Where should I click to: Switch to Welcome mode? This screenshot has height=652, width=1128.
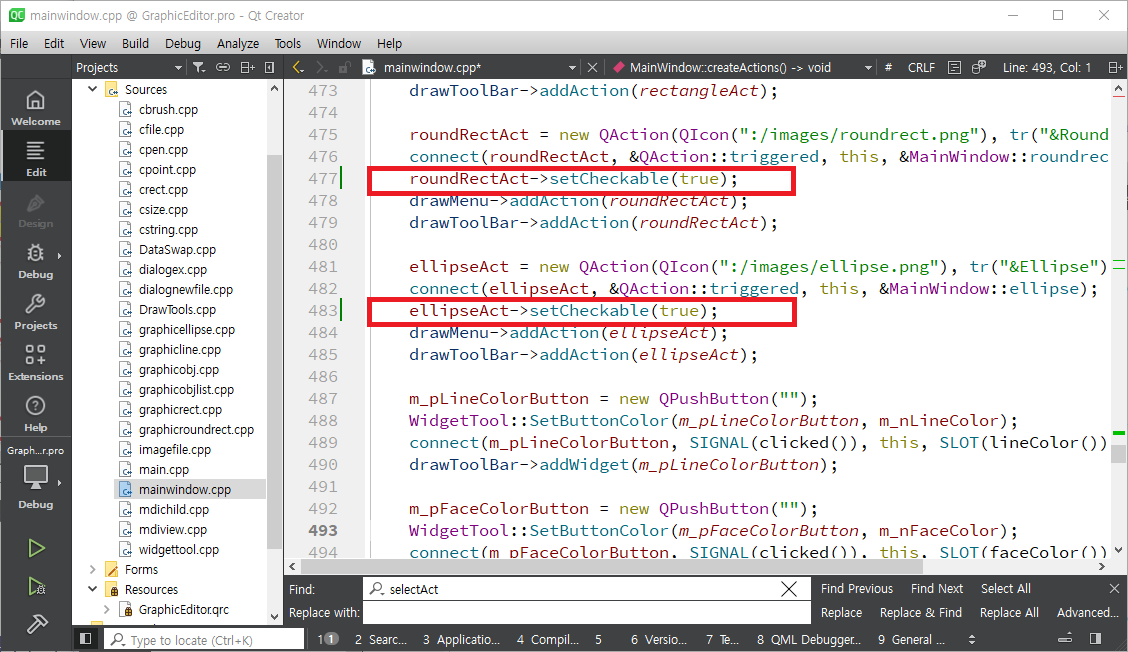coord(35,108)
